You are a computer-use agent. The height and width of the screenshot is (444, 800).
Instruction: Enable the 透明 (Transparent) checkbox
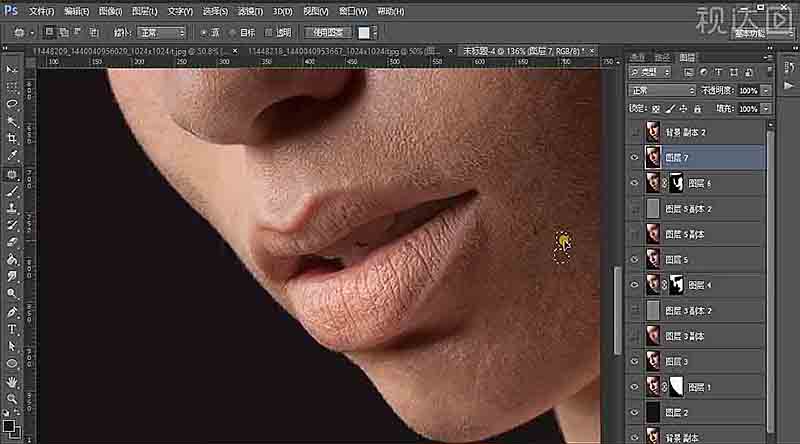point(269,33)
